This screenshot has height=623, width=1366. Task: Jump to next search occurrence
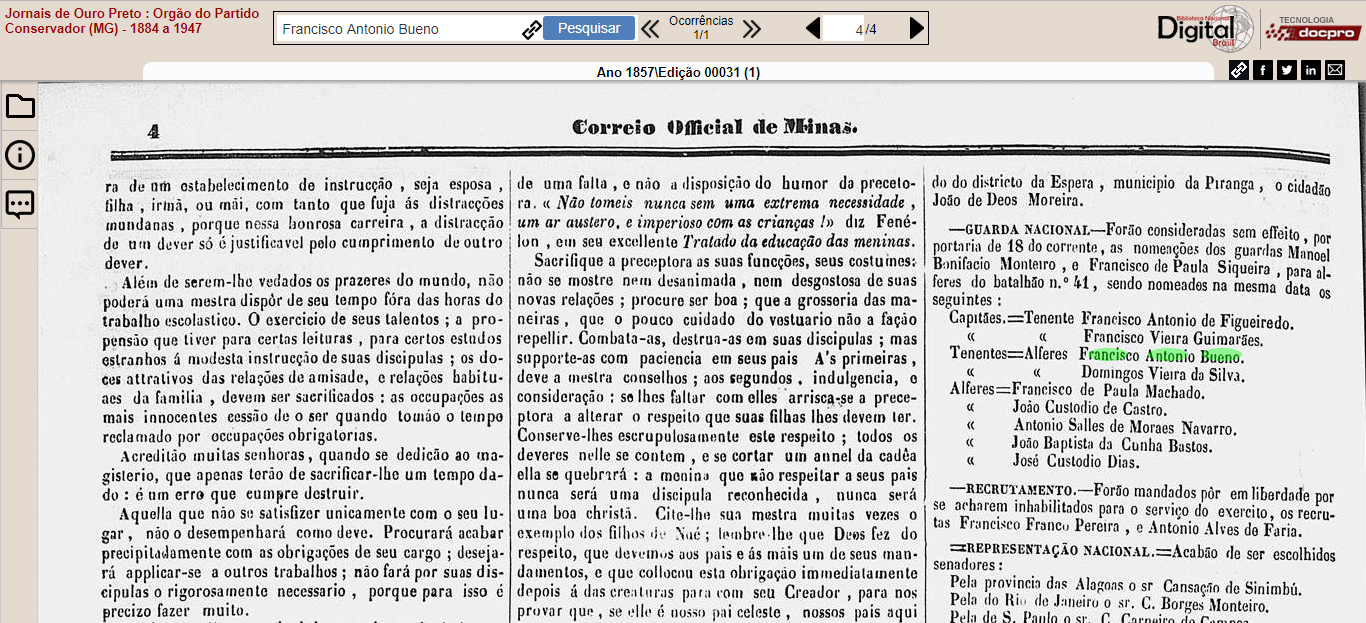pos(752,29)
